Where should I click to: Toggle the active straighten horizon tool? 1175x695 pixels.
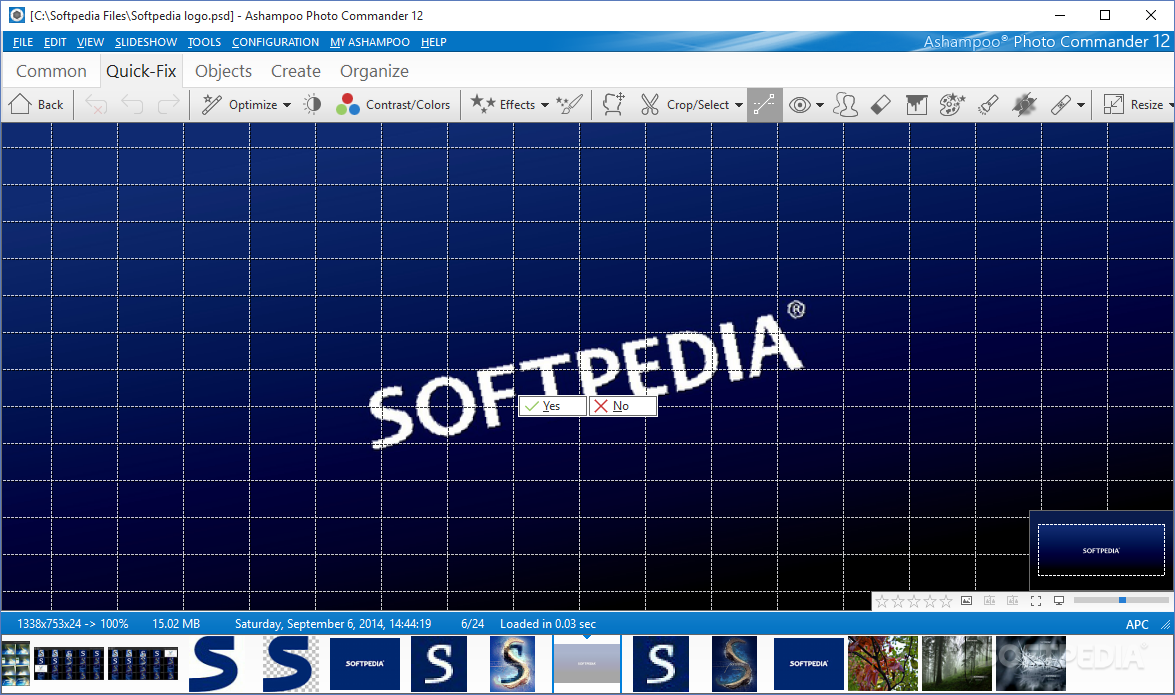(764, 105)
